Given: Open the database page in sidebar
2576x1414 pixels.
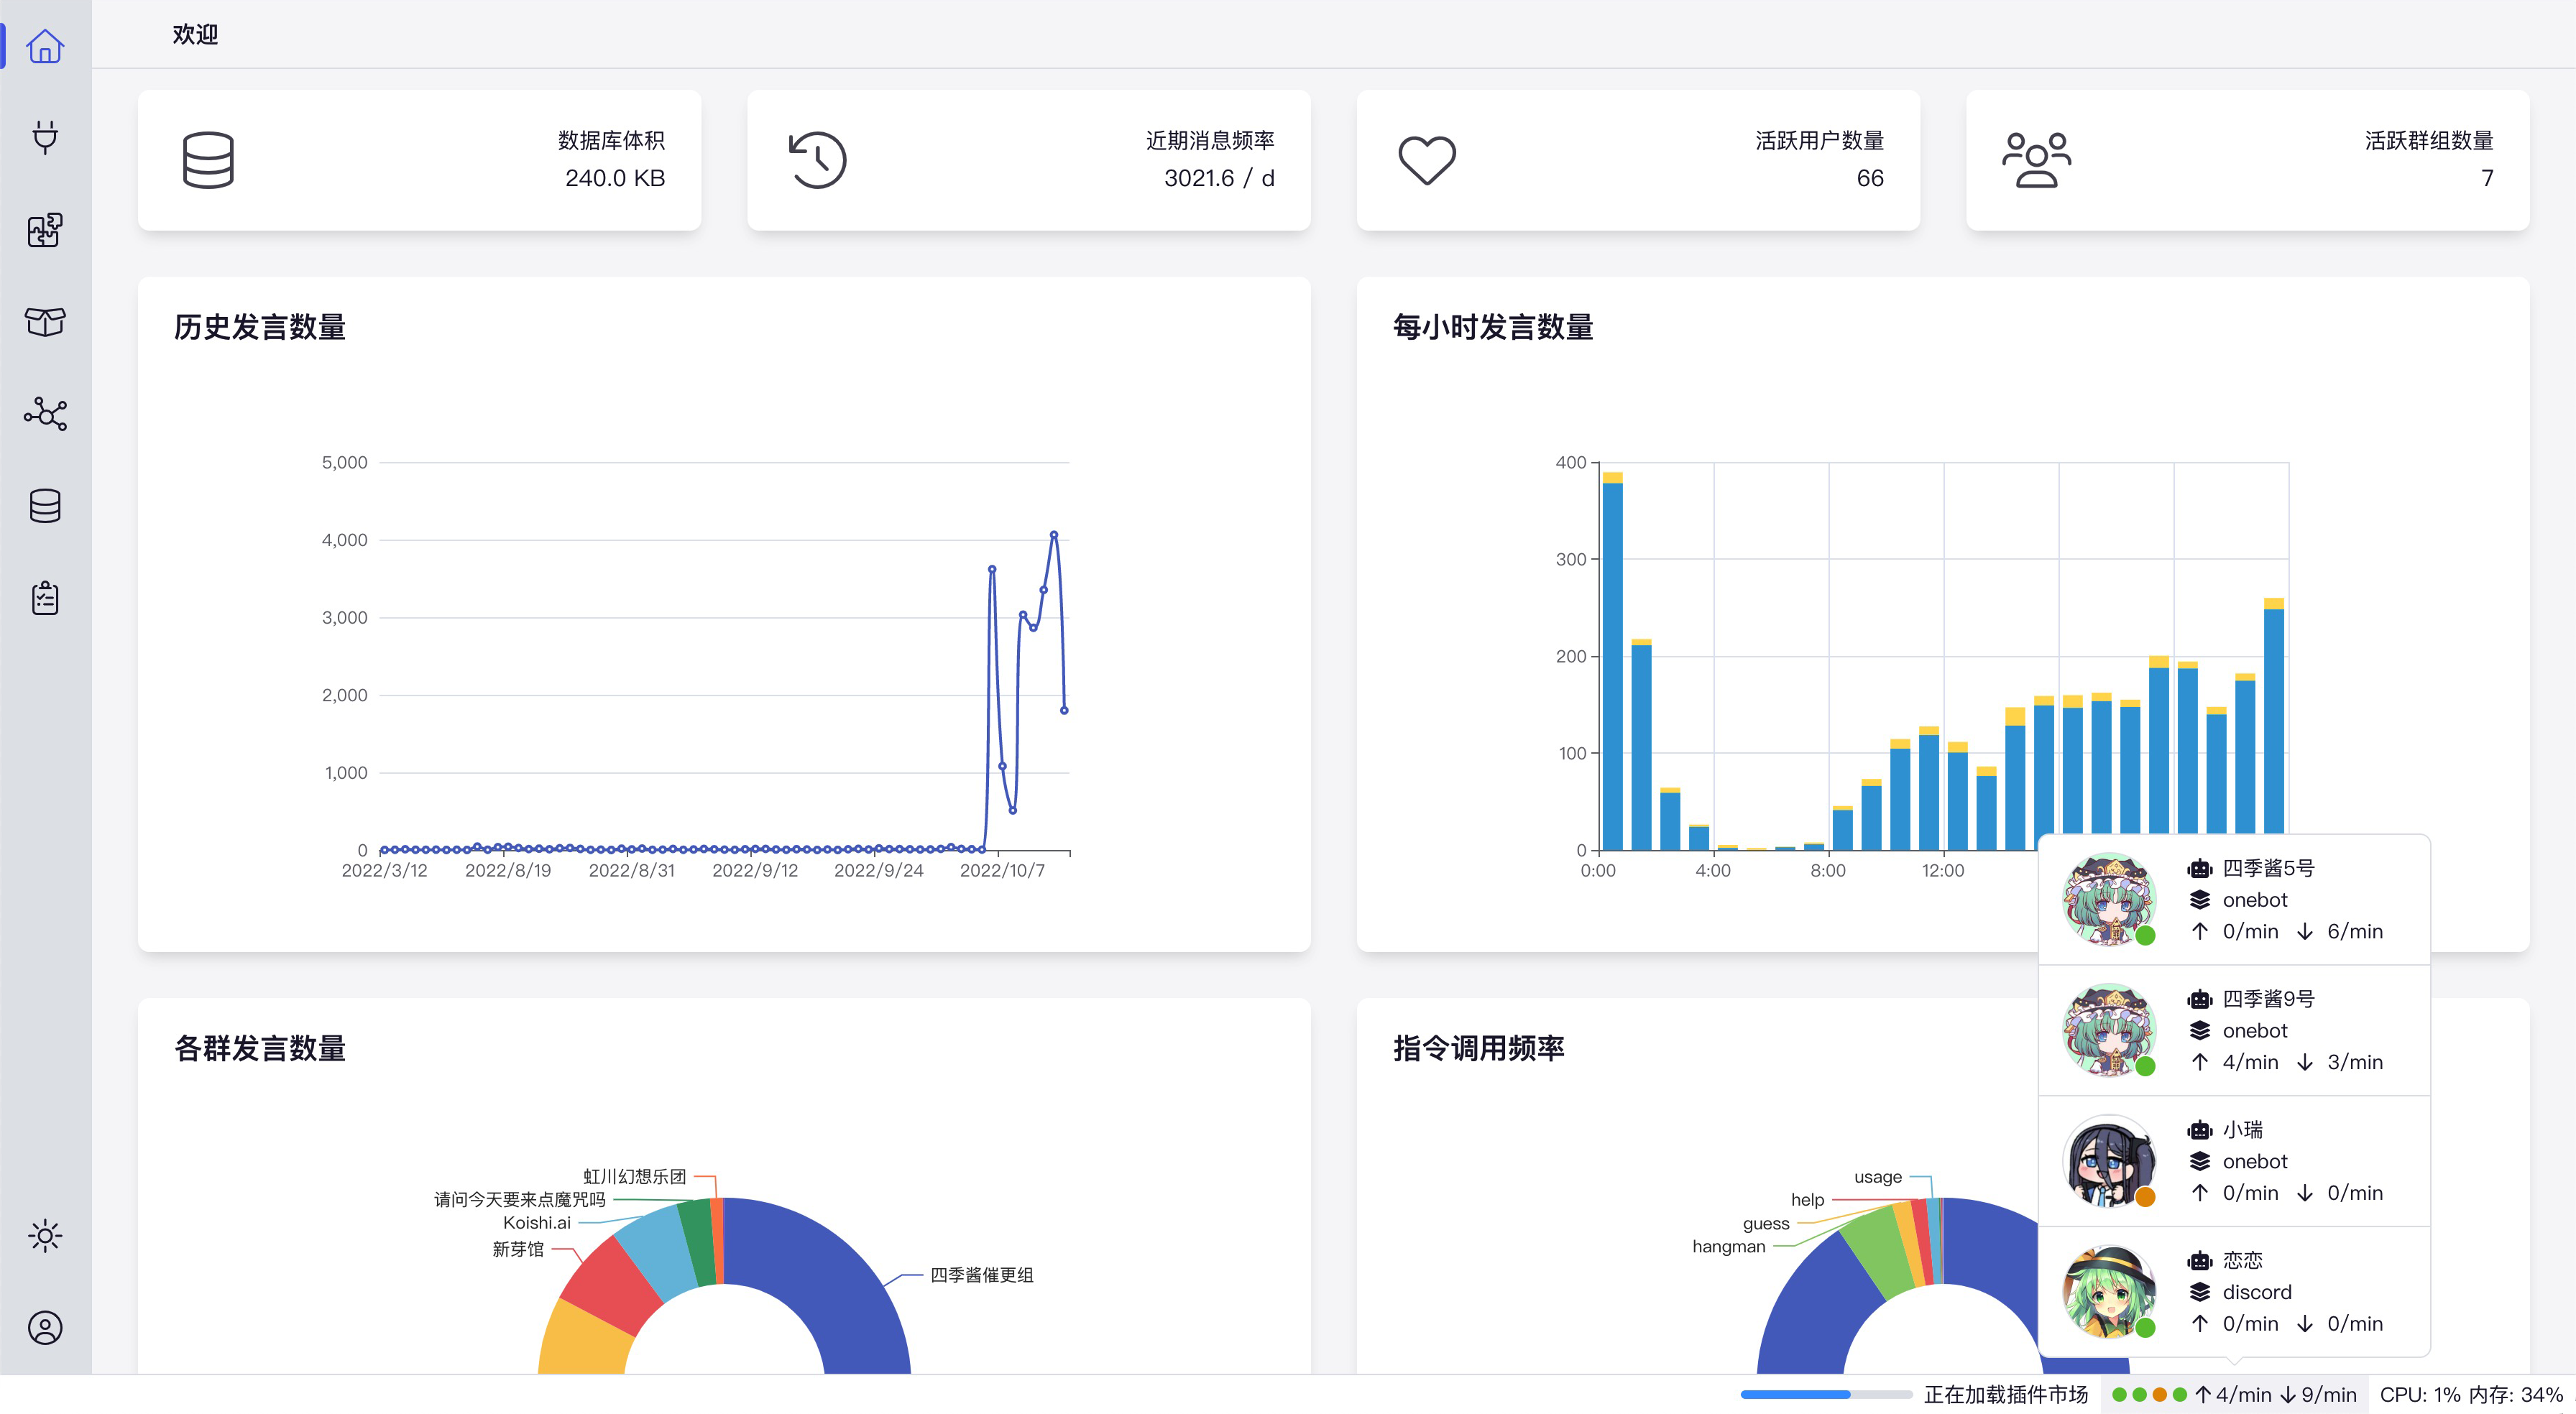Looking at the screenshot, I should (x=45, y=506).
